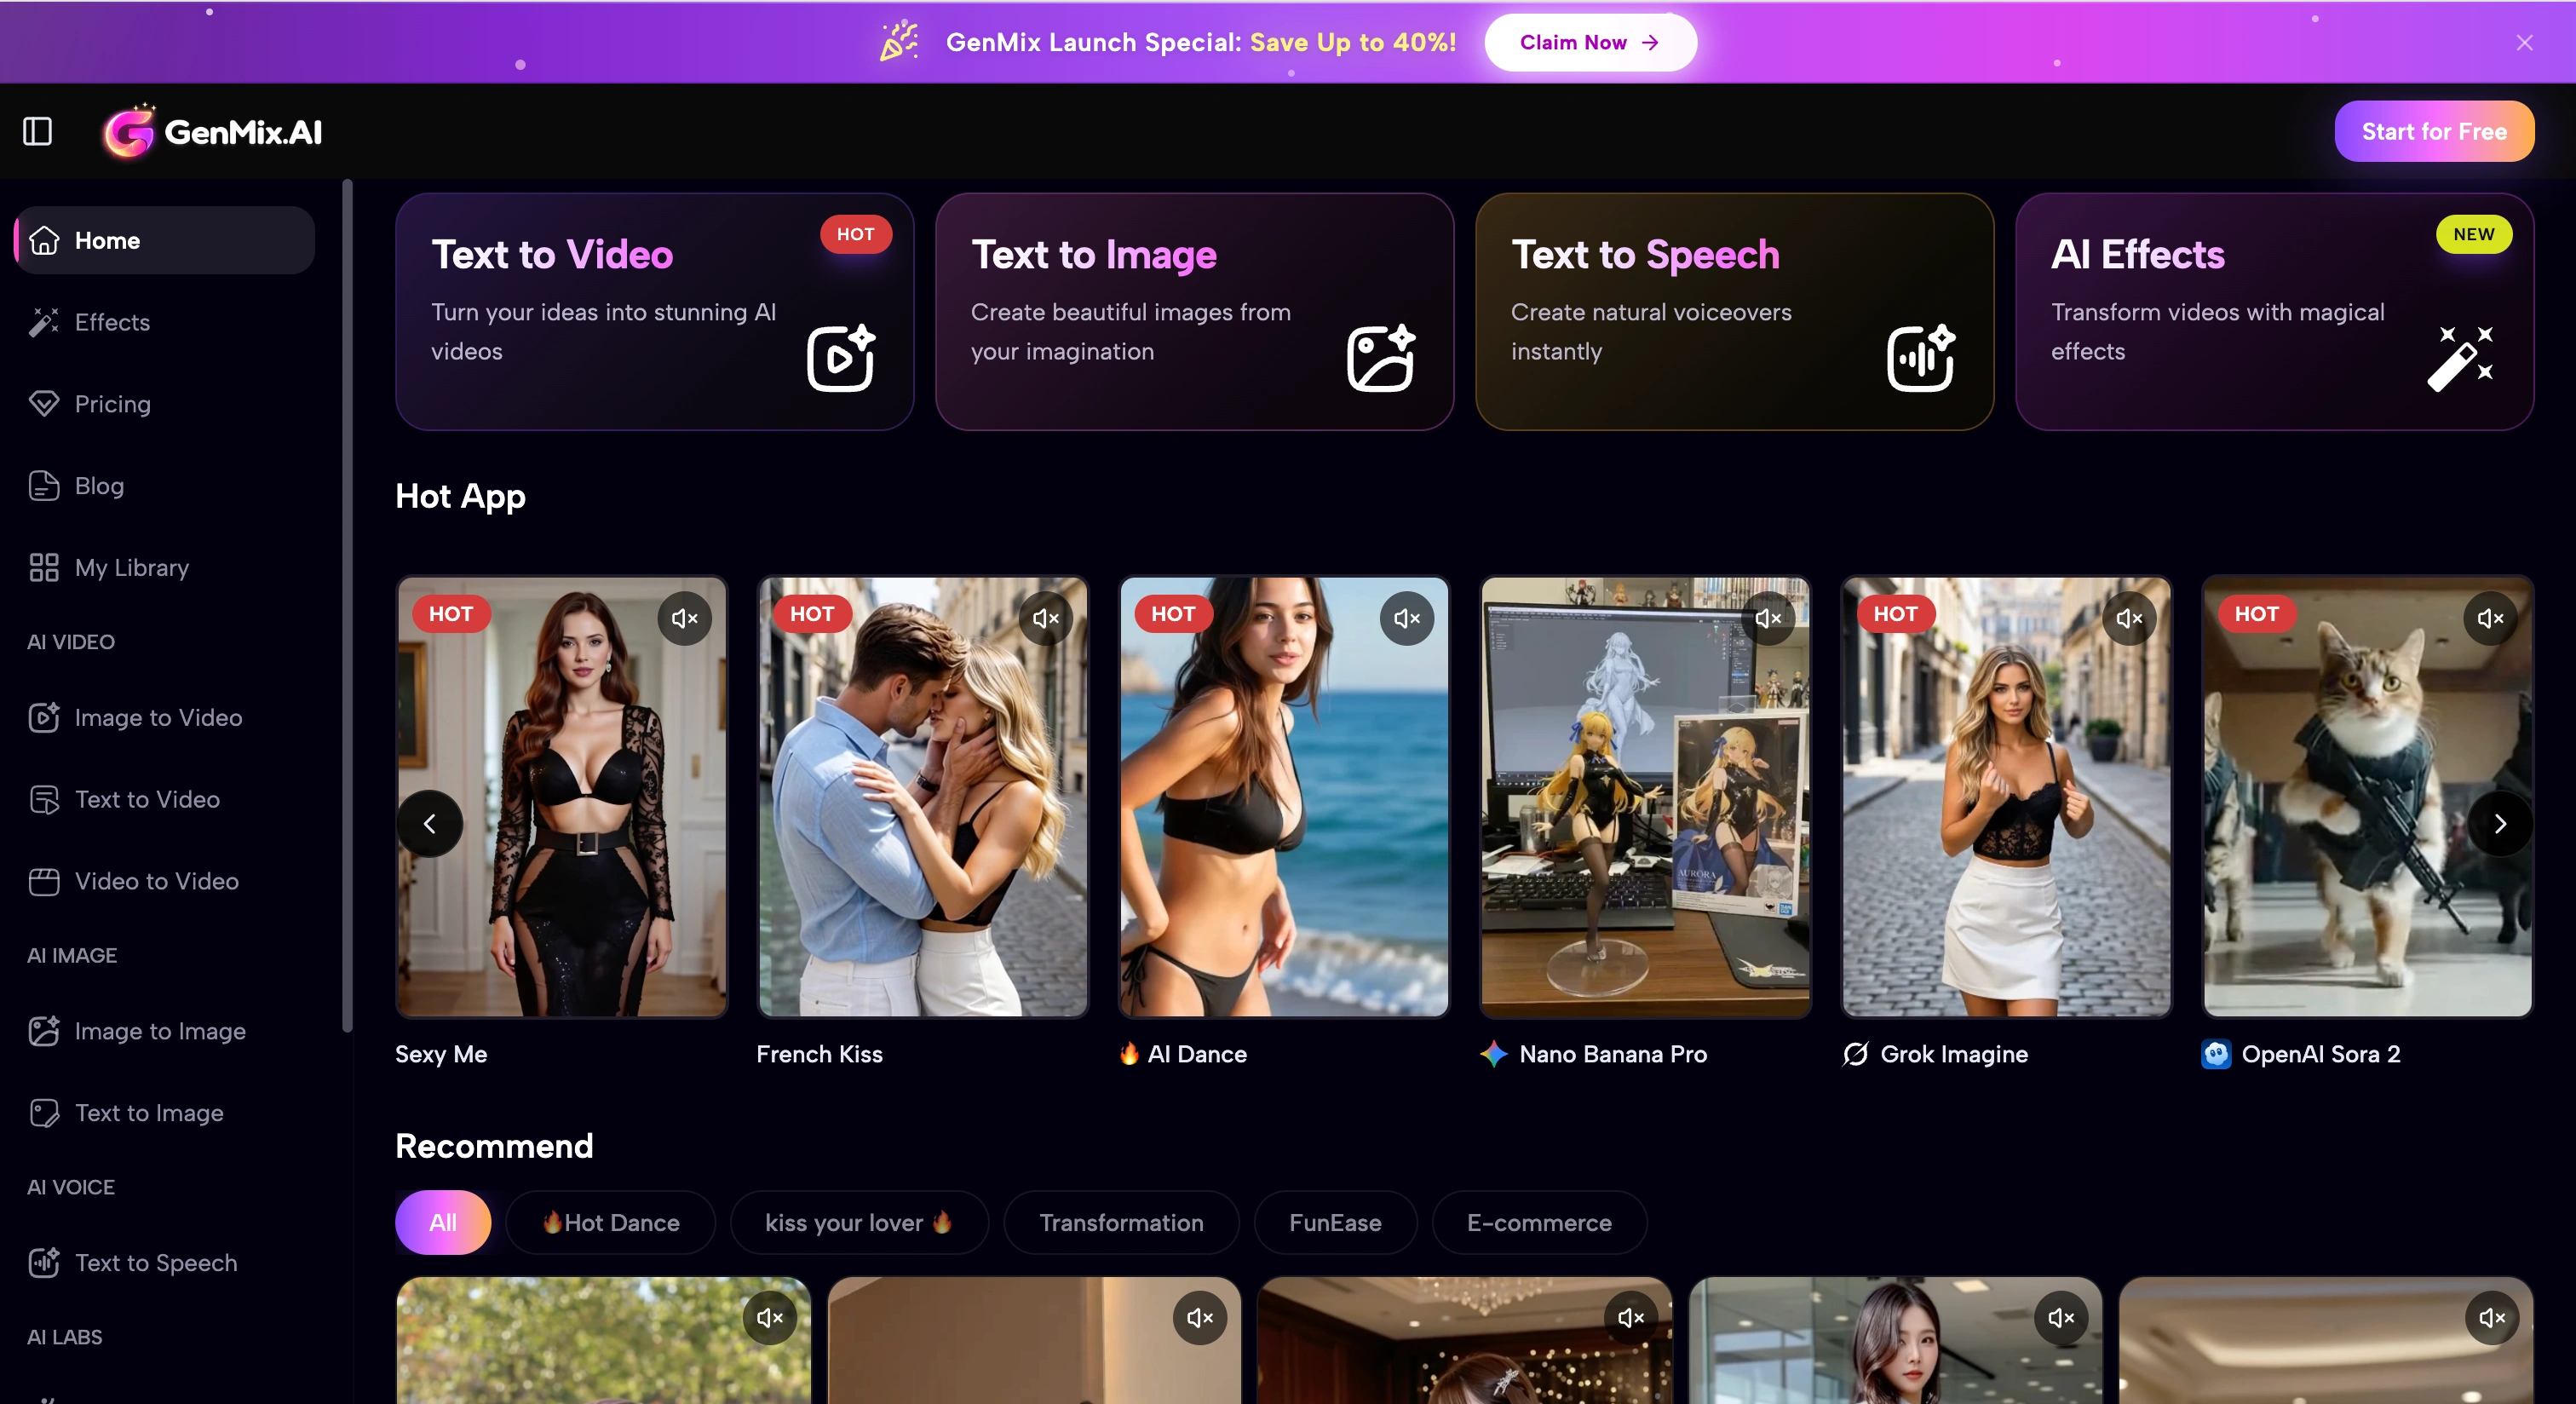Click the Start for Free button
This screenshot has width=2576, height=1404.
click(x=2433, y=131)
